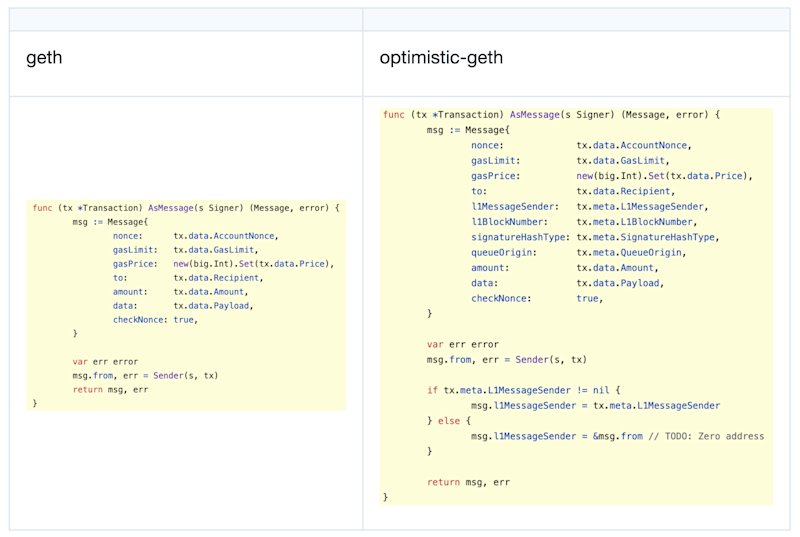800x537 pixels.
Task: Click "tx.data.Recipient," in the geth column
Action: [218, 278]
